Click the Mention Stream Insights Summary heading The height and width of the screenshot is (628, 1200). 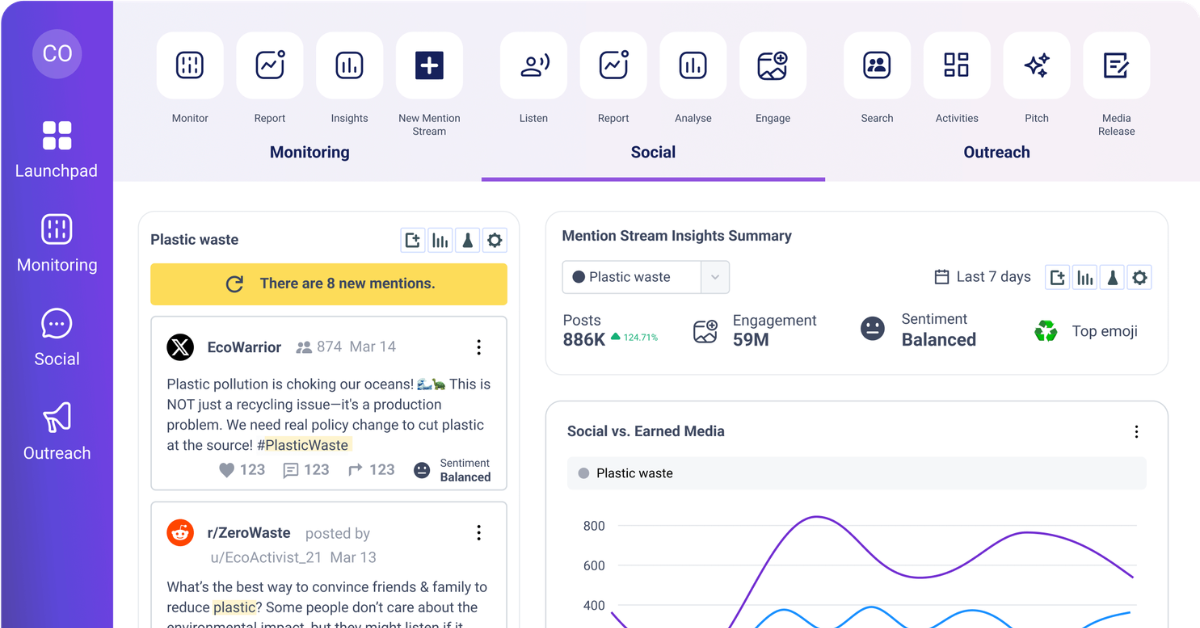pos(677,236)
